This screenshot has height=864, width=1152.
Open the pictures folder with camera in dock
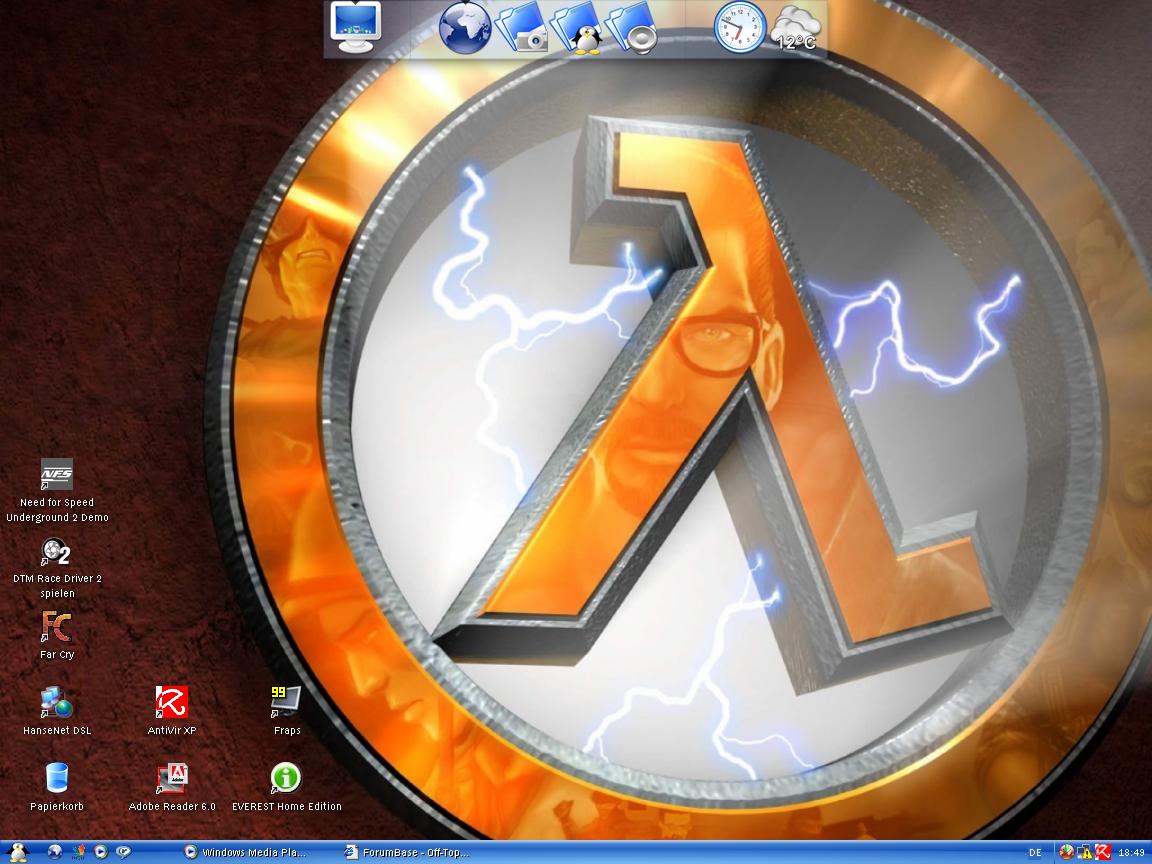click(x=522, y=28)
